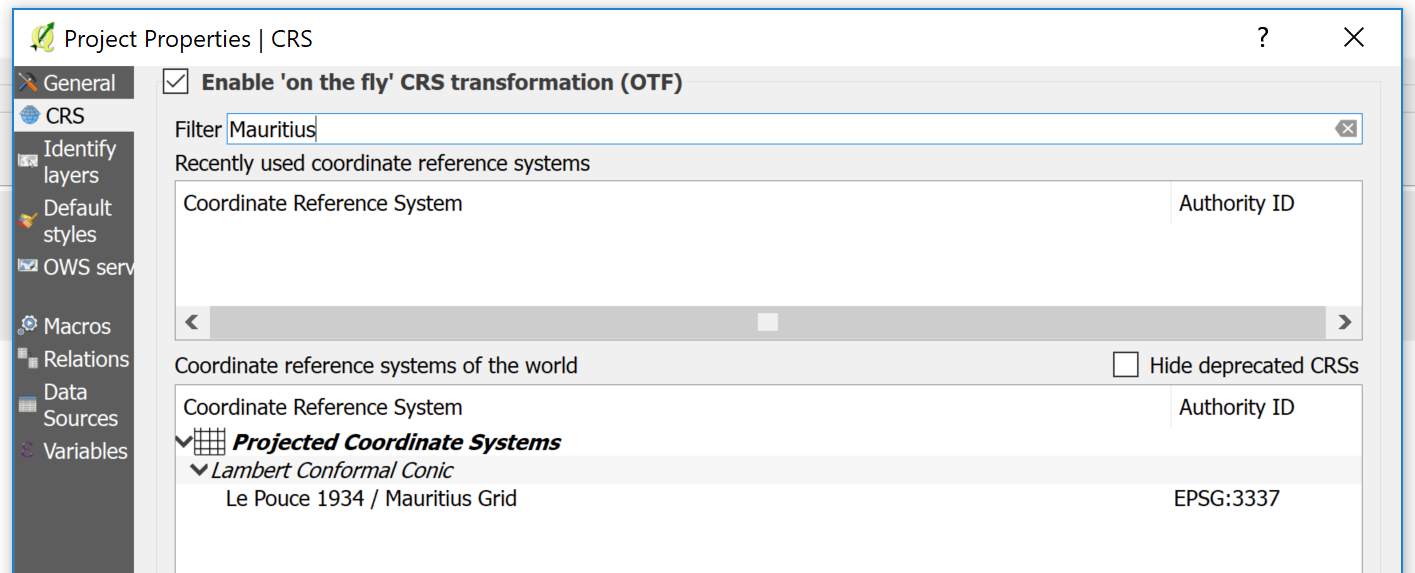Disable 'on the fly' CRS transformation checkbox
Screen dimensions: 1415x573
pyautogui.click(x=176, y=82)
